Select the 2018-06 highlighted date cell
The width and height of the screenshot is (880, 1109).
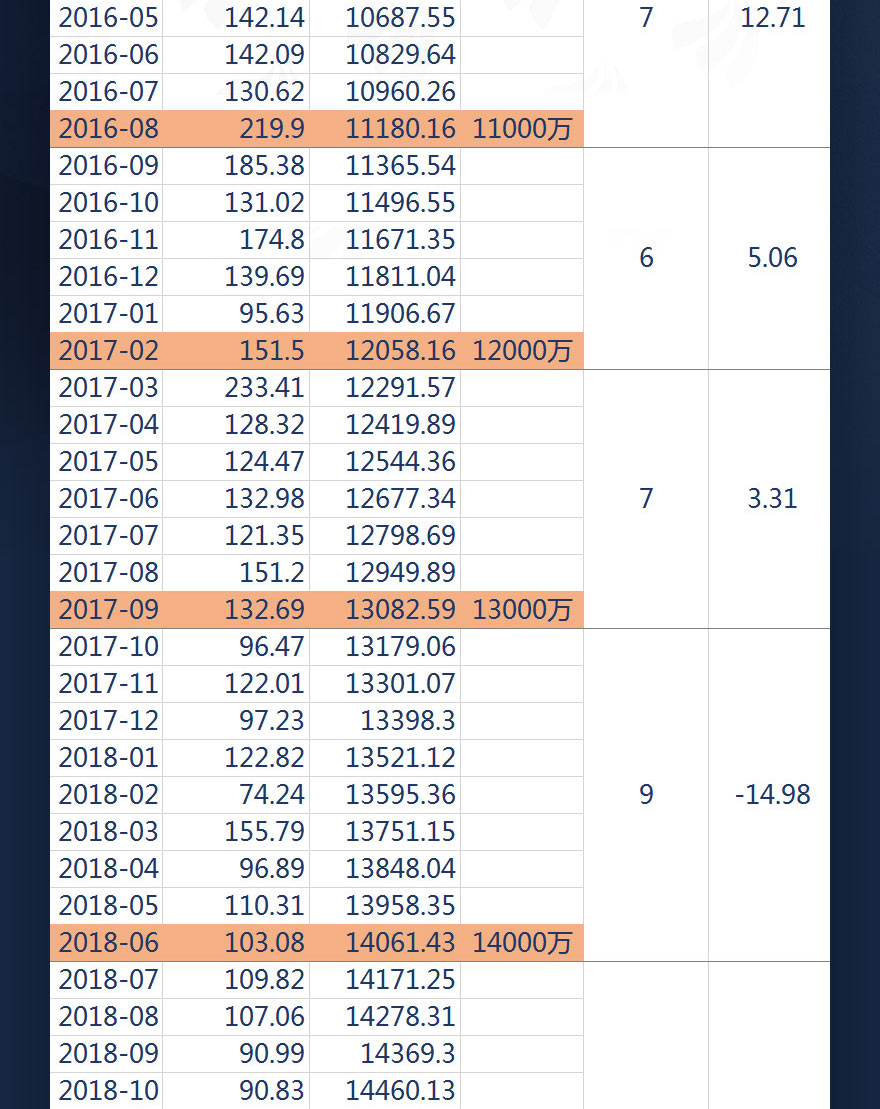[108, 943]
